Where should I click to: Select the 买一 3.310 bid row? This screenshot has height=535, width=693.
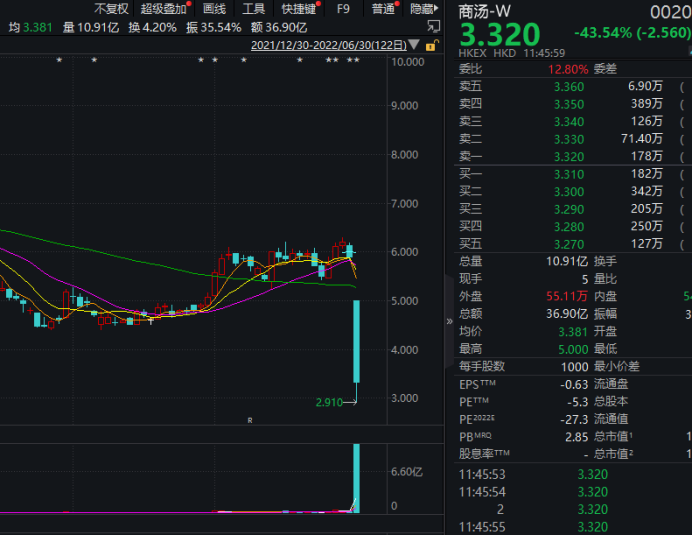573,174
